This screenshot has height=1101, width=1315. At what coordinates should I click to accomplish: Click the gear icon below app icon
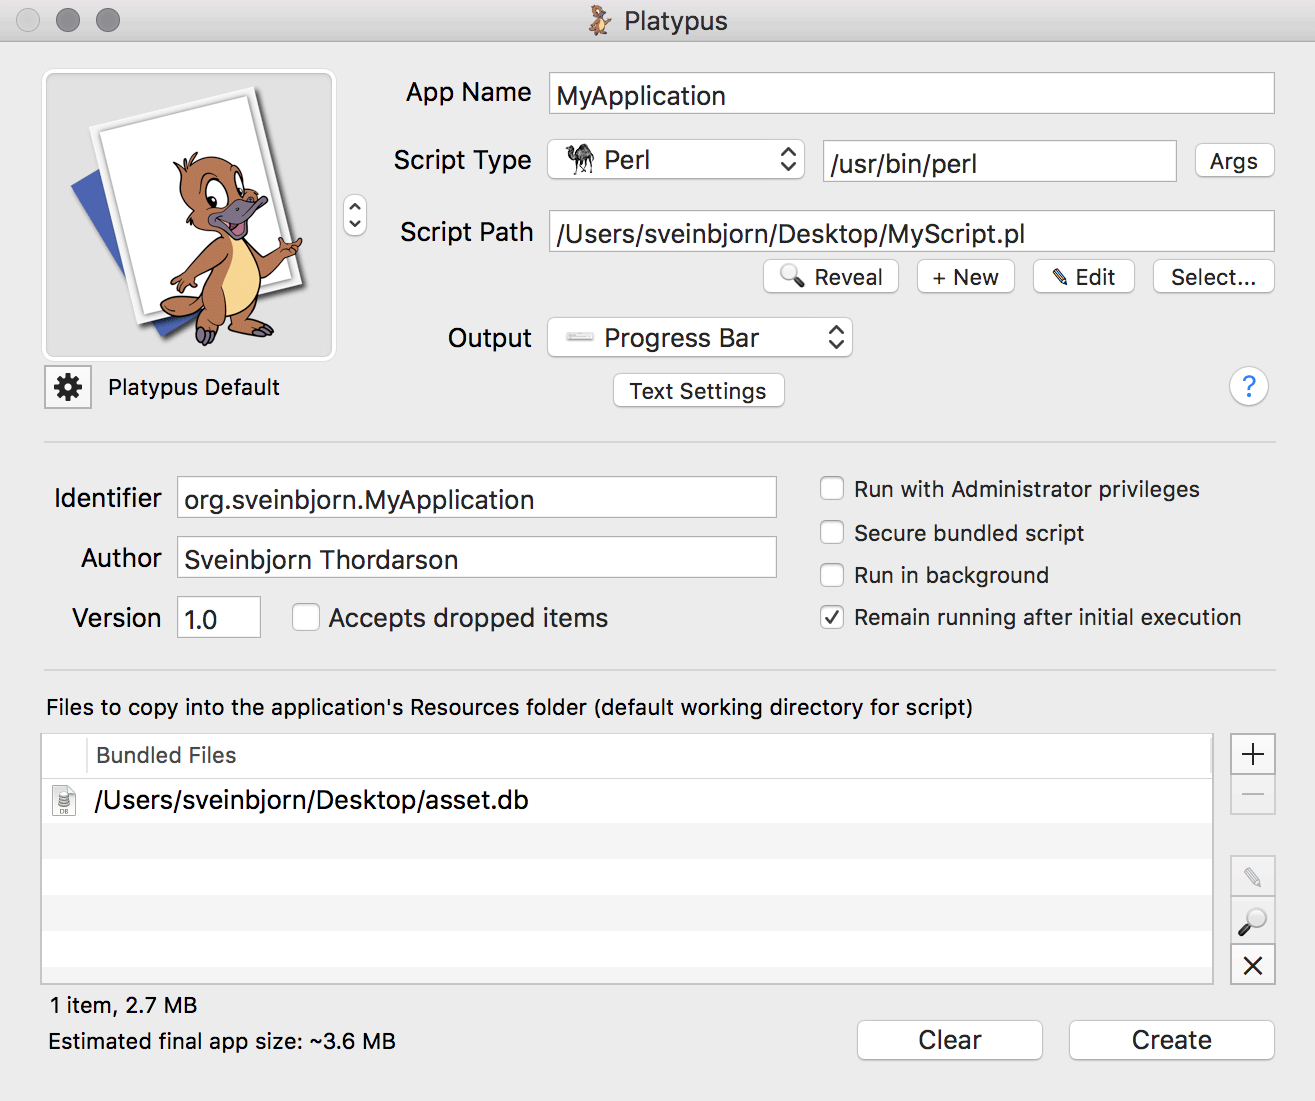point(68,387)
